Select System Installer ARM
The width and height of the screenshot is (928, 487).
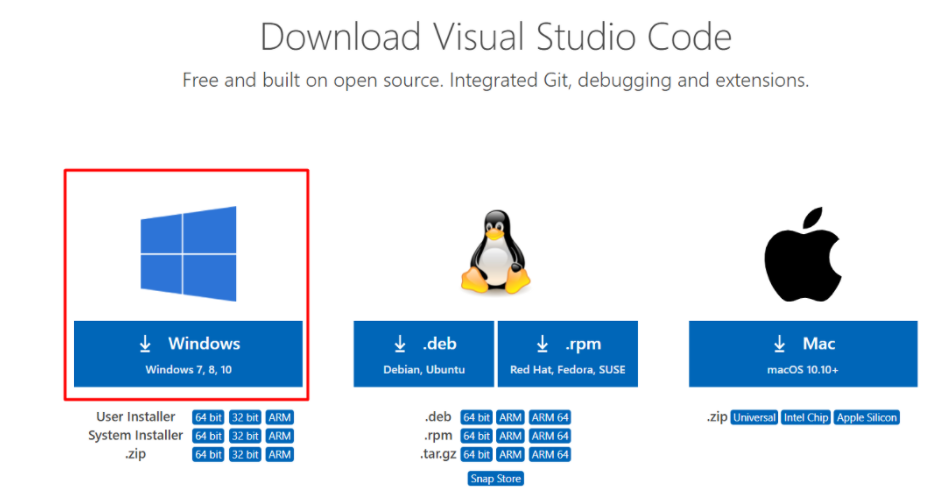tap(279, 436)
